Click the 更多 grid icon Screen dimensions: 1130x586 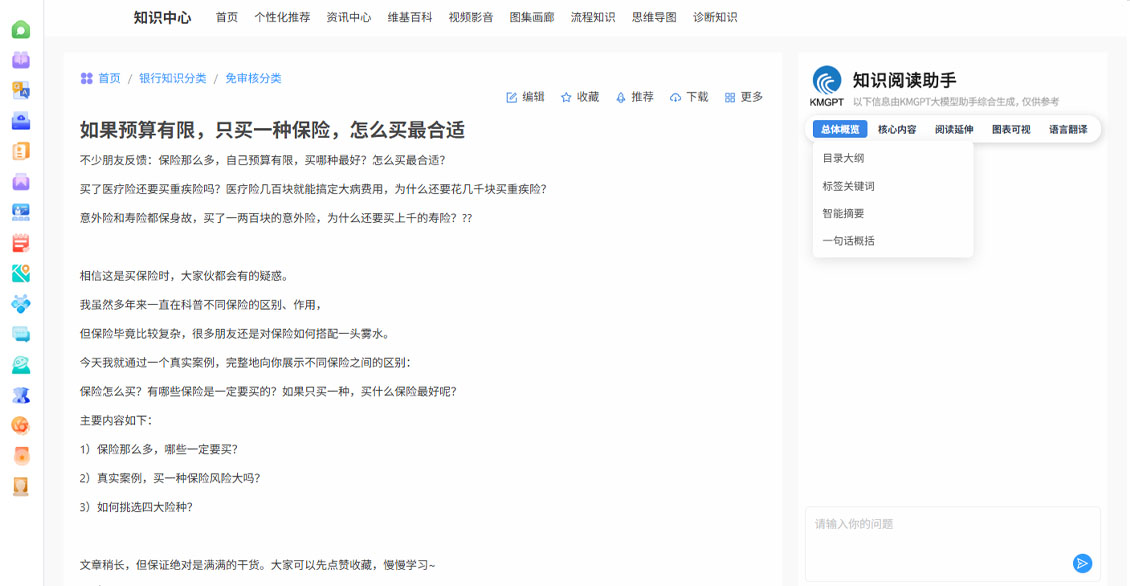click(x=730, y=97)
